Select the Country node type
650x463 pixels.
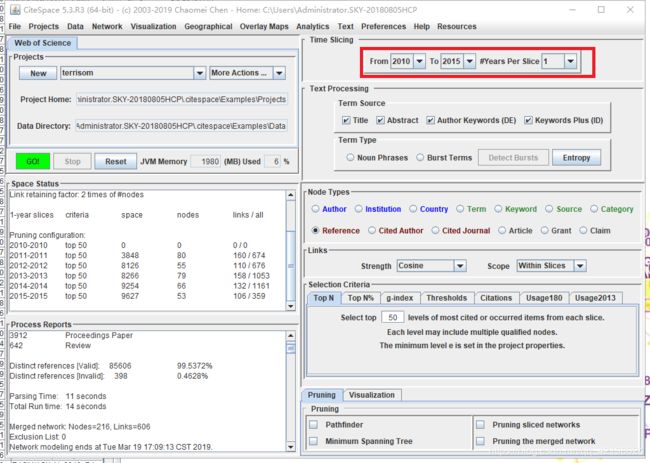click(x=413, y=209)
